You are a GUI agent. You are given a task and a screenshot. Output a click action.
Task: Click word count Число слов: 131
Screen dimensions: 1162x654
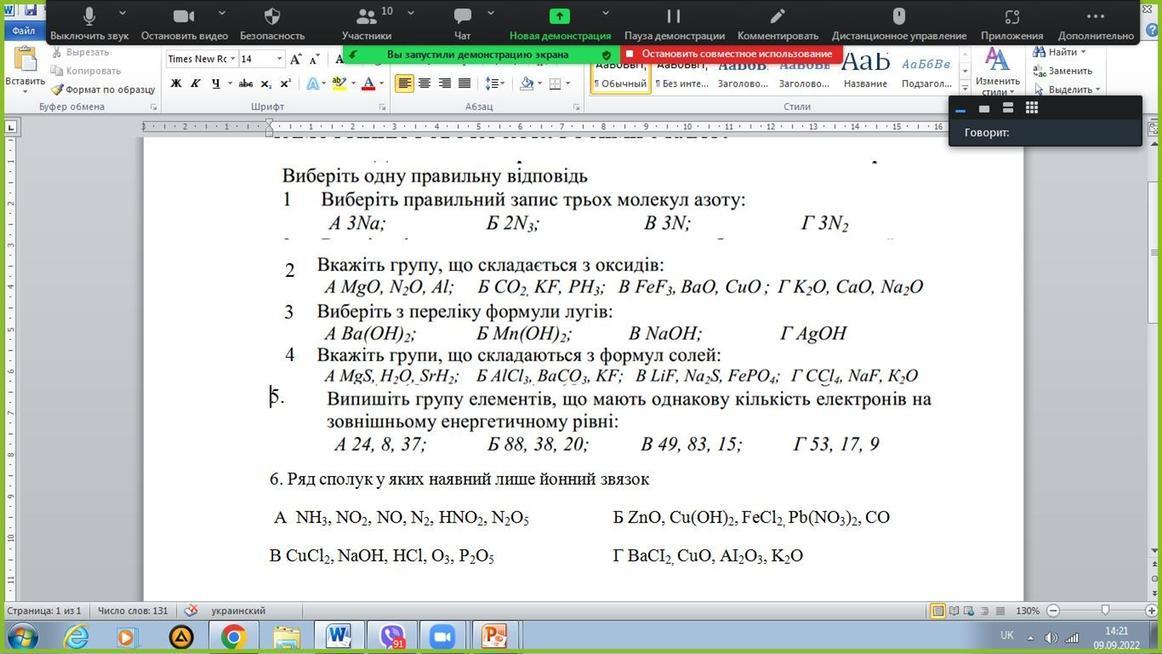[133, 611]
